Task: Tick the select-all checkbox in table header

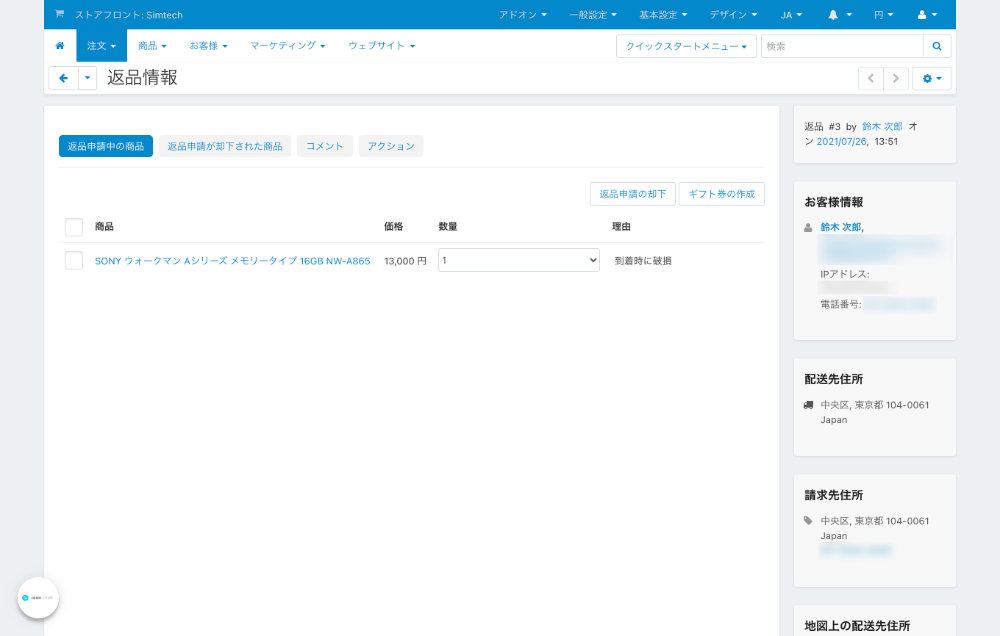Action: click(74, 227)
